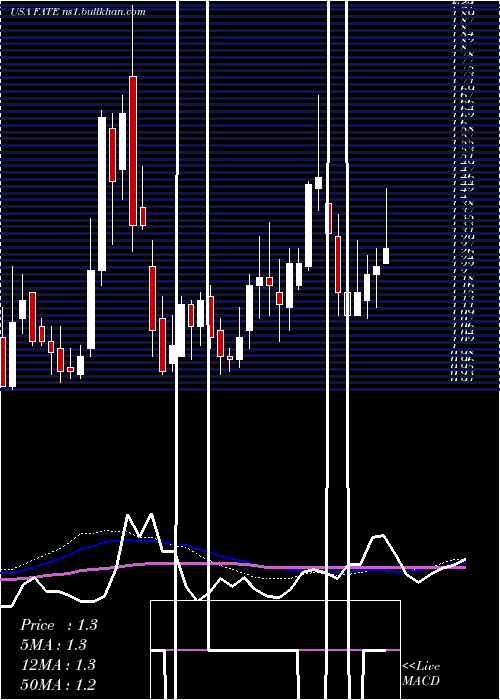Click the '<<Live MACD' label
500x700 pixels.
click(421, 673)
